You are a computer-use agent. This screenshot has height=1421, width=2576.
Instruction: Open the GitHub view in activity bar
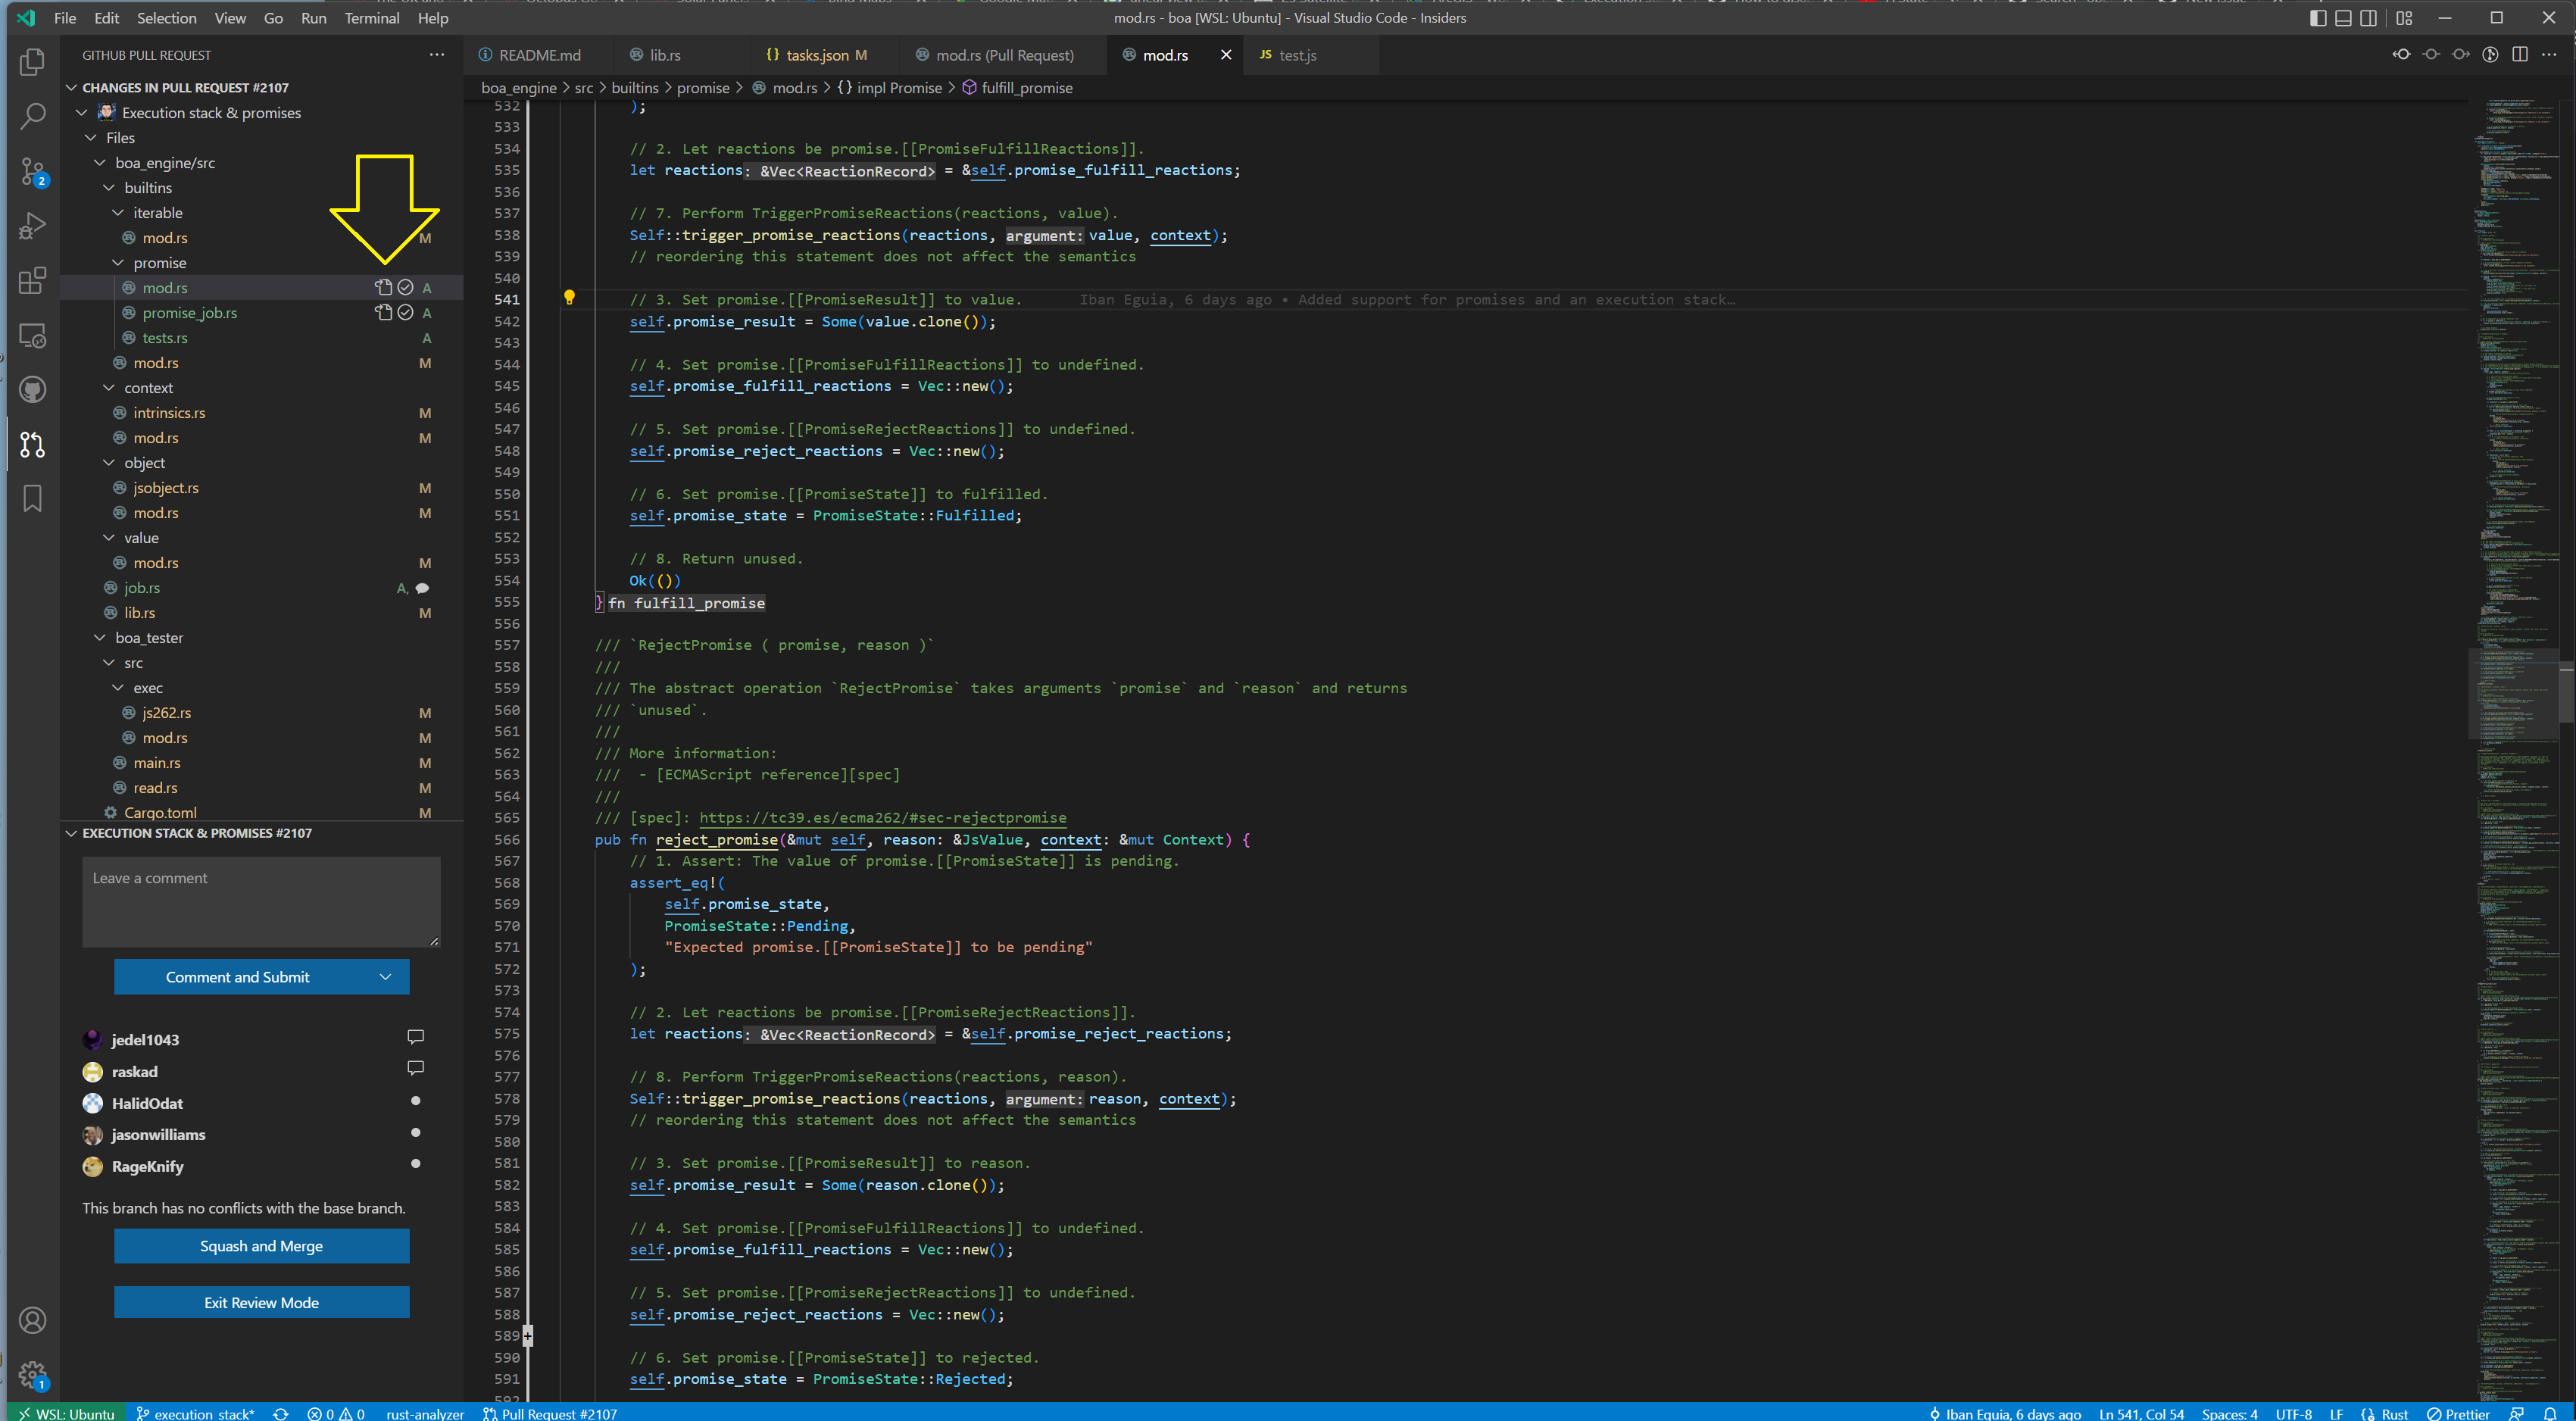(32, 389)
